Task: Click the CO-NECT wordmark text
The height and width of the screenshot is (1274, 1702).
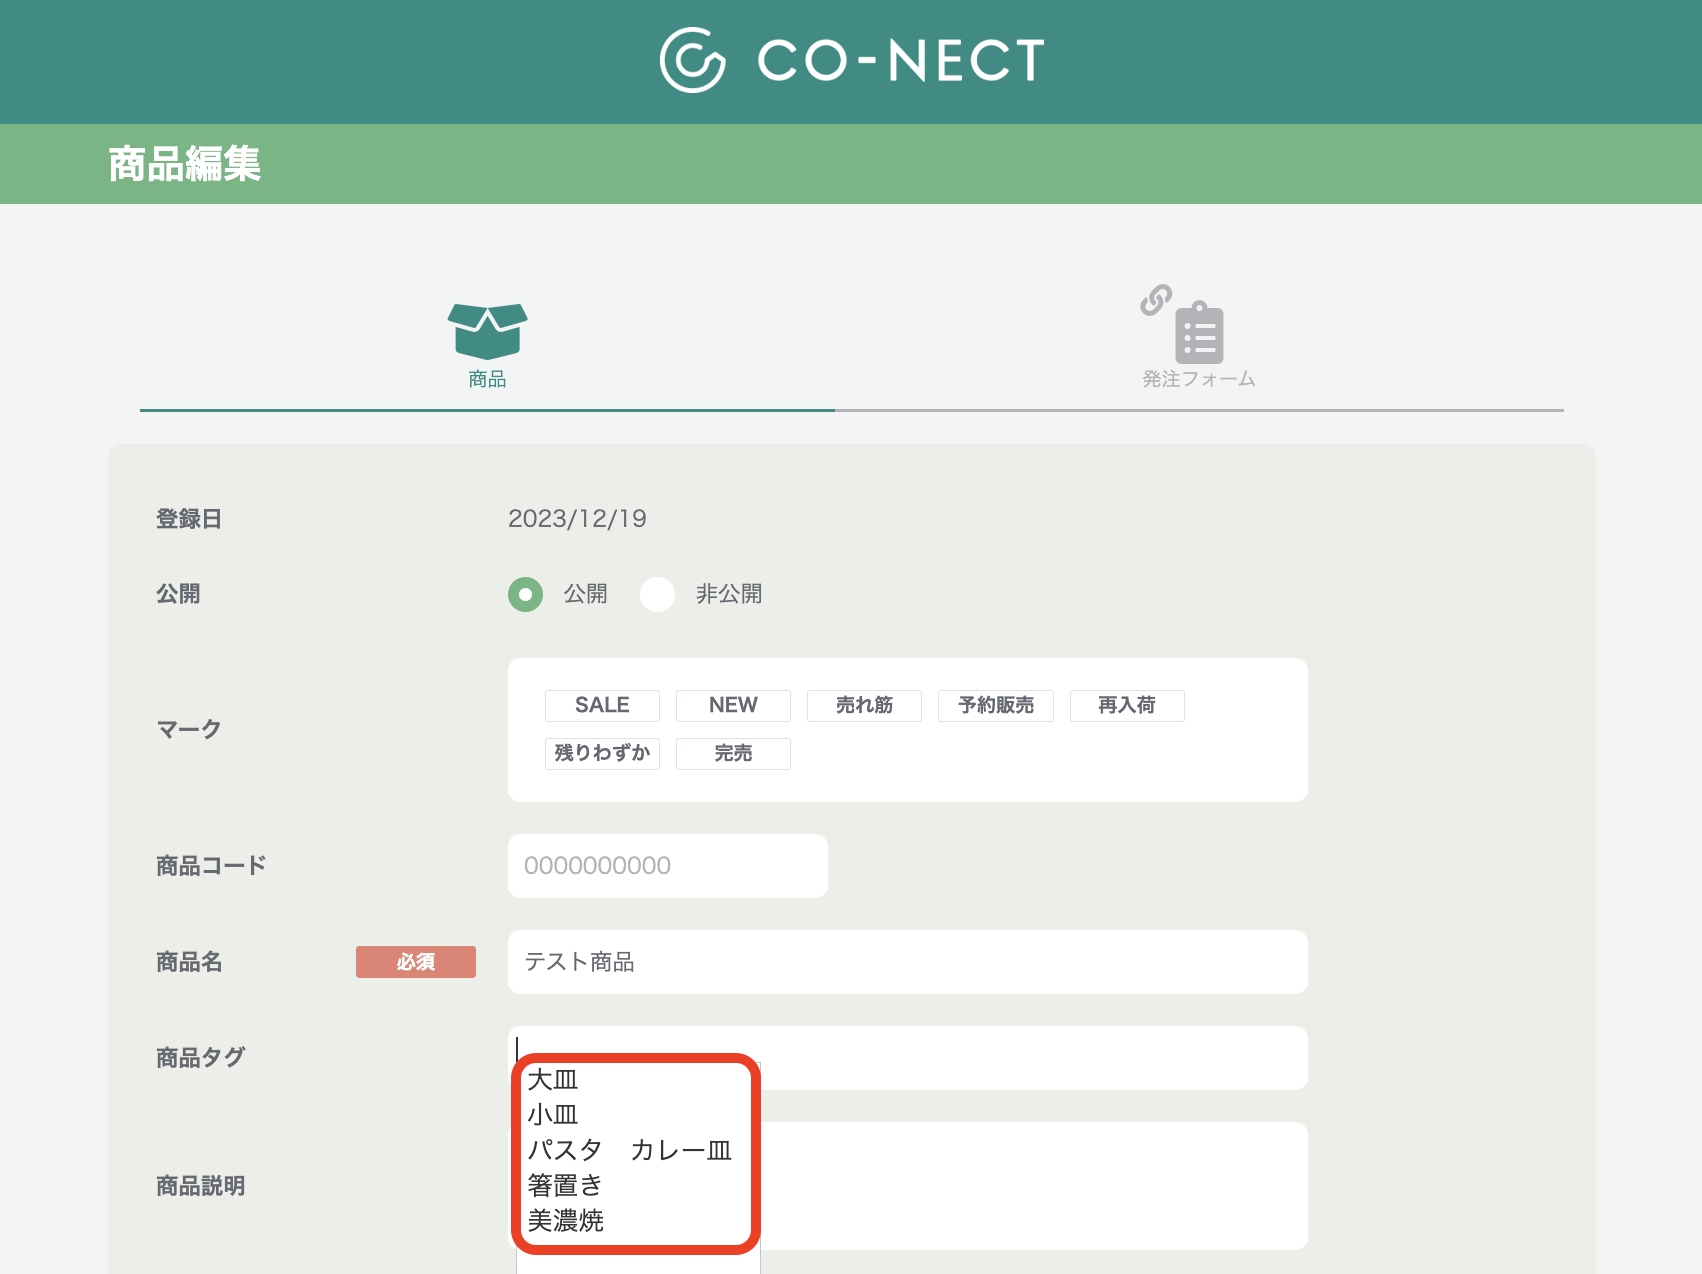Action: (901, 60)
